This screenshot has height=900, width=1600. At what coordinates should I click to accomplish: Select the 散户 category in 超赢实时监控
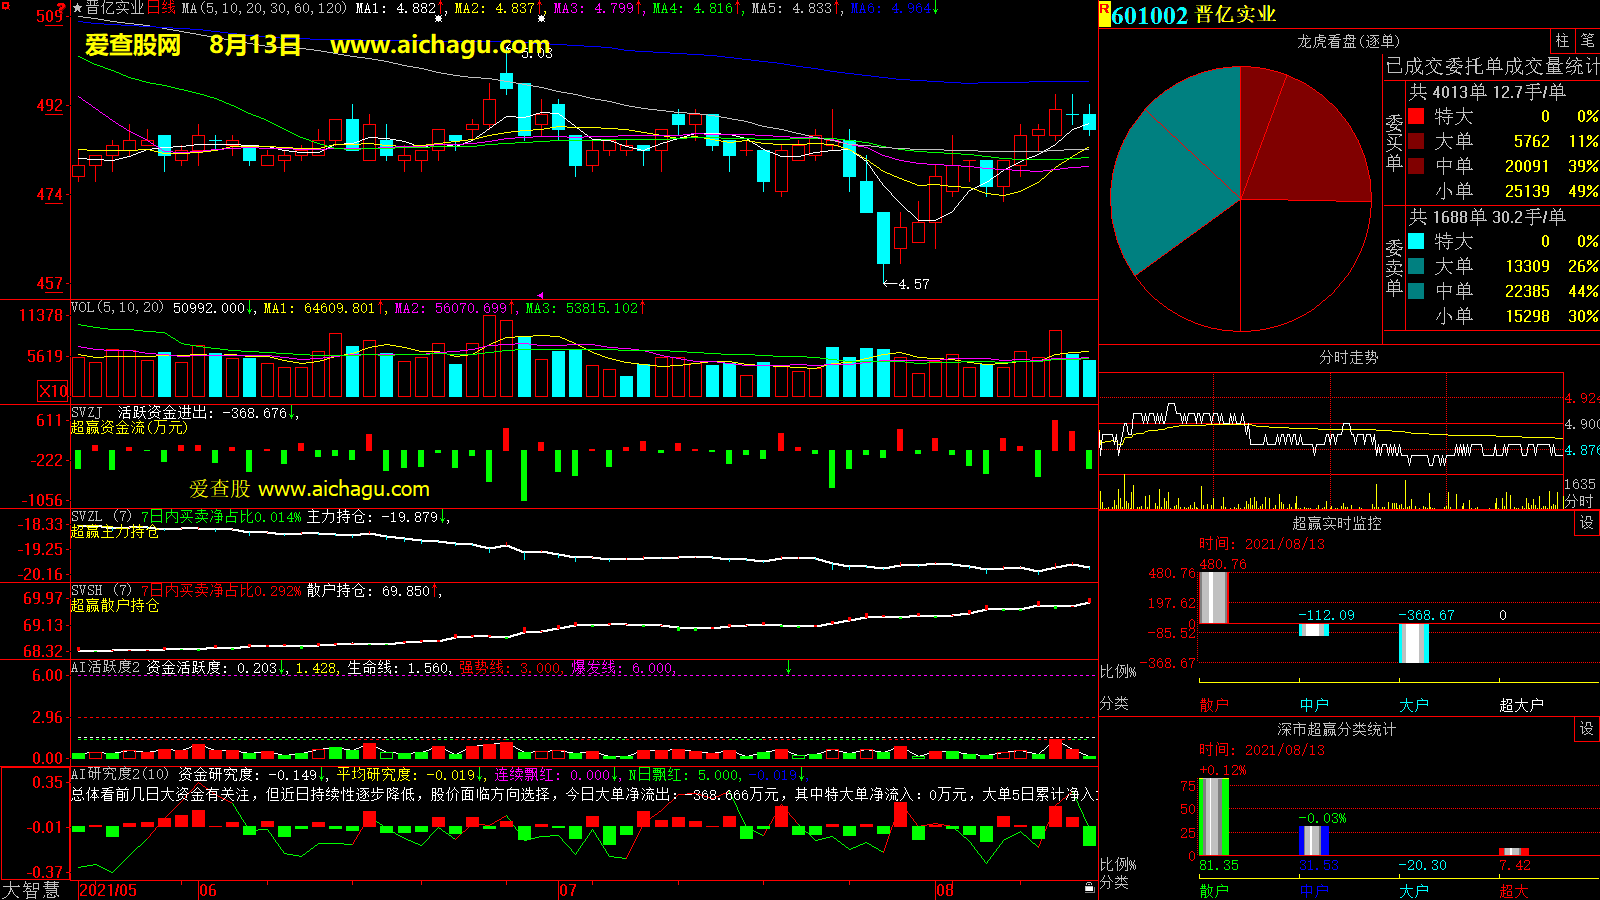pos(1213,705)
